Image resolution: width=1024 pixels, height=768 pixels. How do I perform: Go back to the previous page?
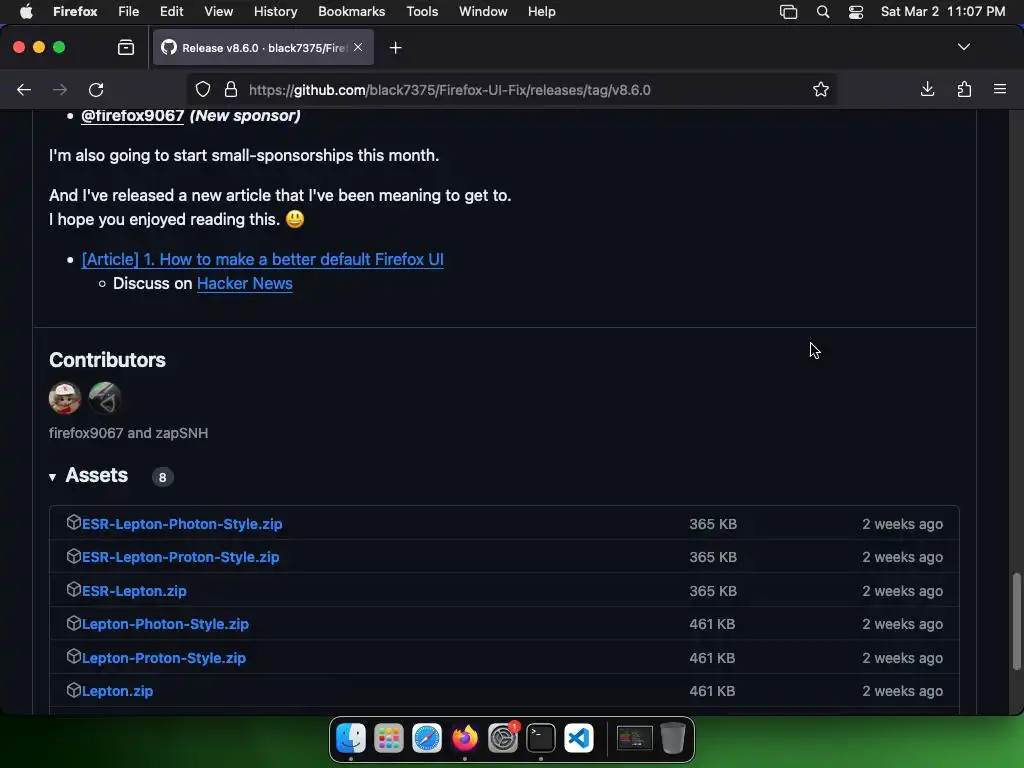(24, 90)
